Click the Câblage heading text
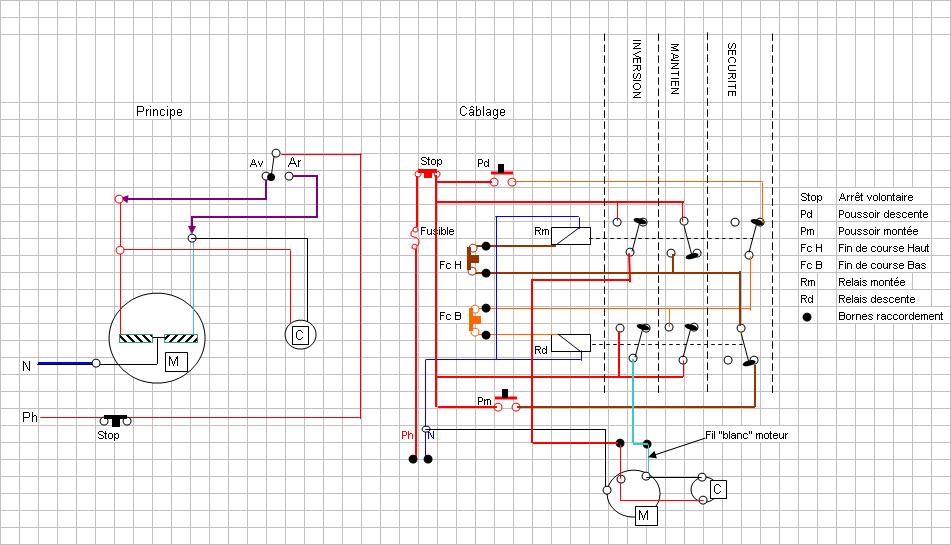 [482, 111]
